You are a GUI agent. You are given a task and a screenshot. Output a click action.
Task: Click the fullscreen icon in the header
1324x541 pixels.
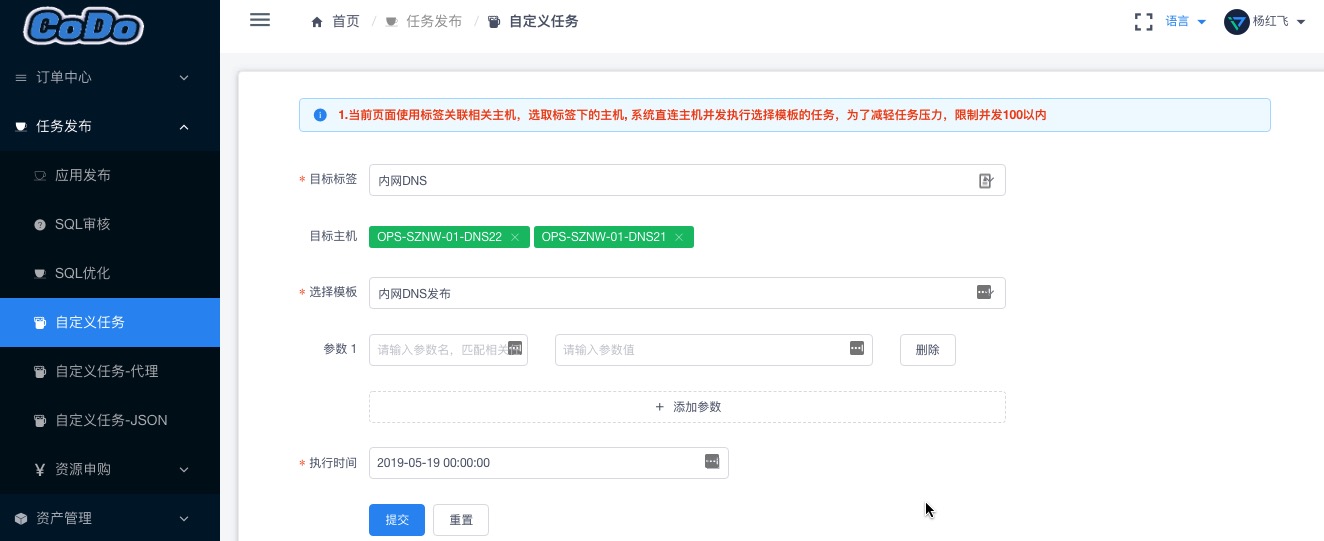click(x=1144, y=22)
